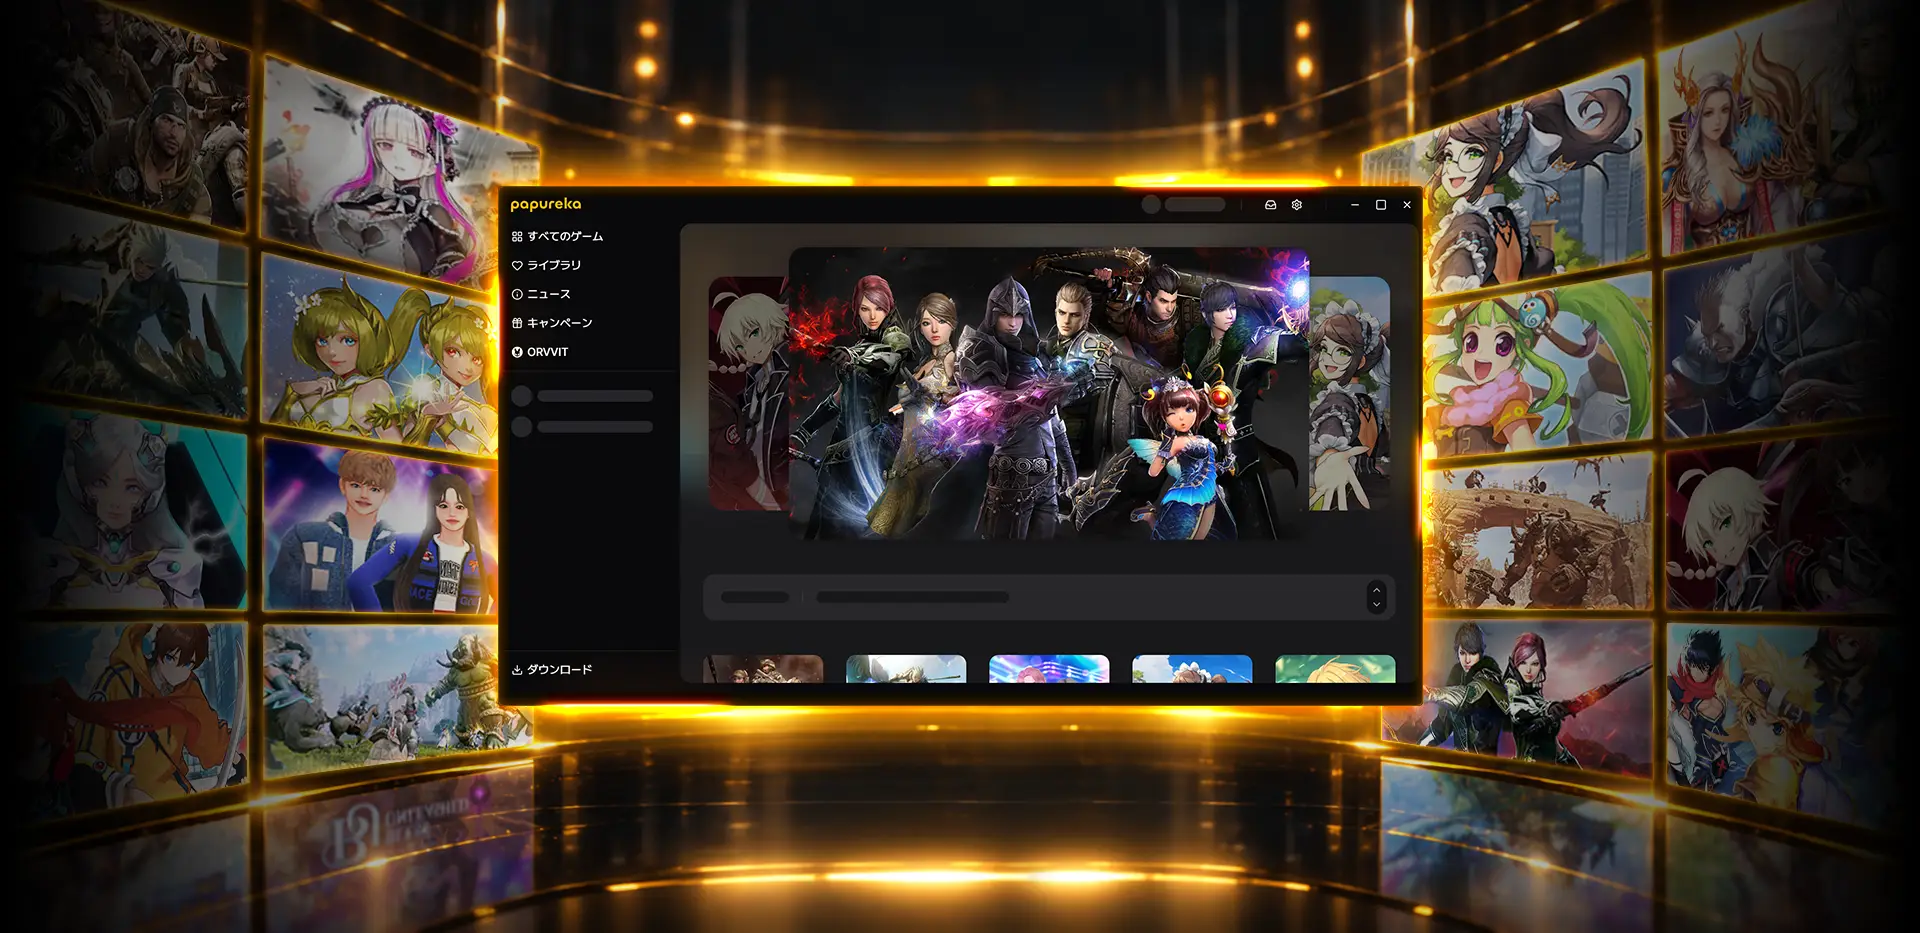Open the green blonde character game thumbnail

click(1335, 669)
